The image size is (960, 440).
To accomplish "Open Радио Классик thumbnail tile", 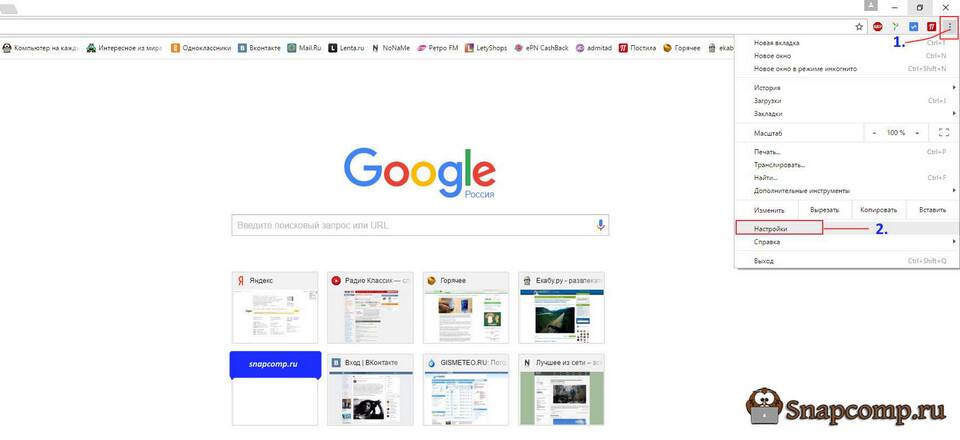I will (370, 308).
